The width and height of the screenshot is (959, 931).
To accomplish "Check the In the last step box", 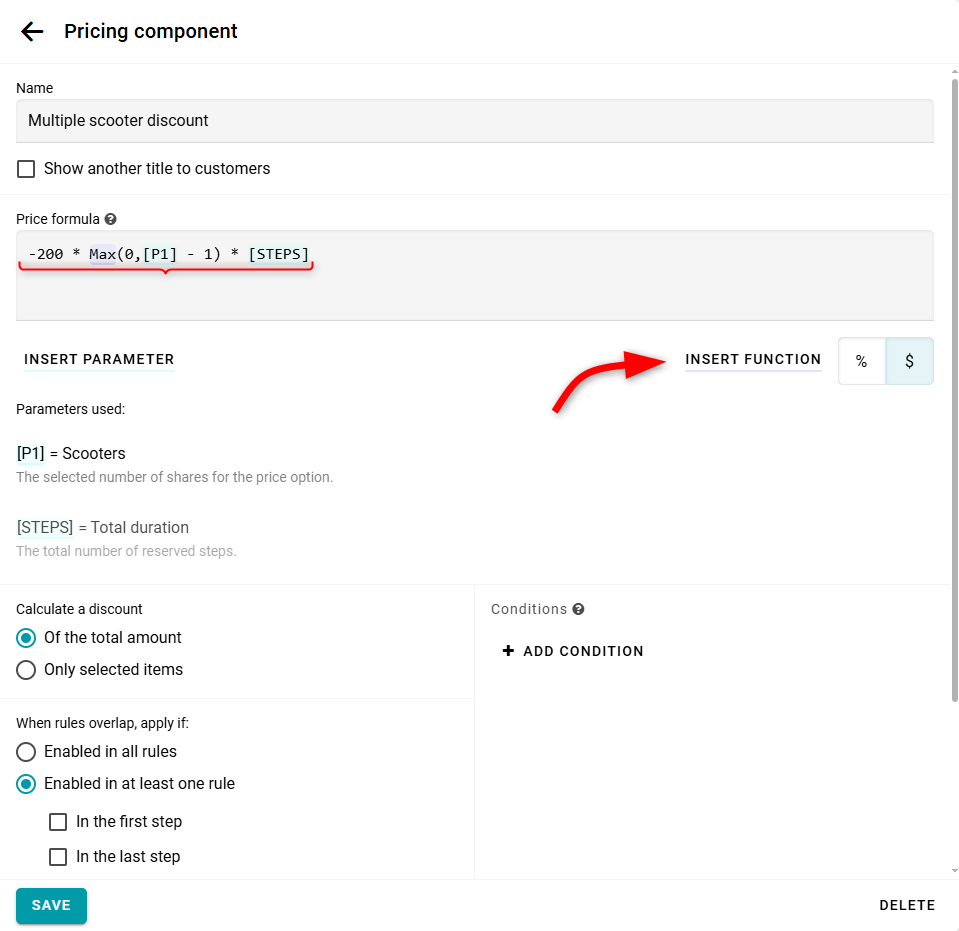I will pos(59,857).
